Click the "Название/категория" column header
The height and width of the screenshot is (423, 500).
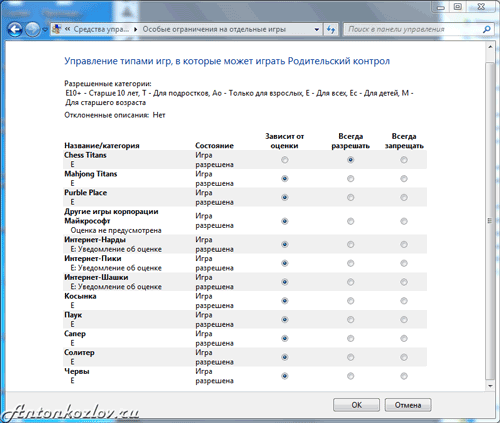(102, 146)
